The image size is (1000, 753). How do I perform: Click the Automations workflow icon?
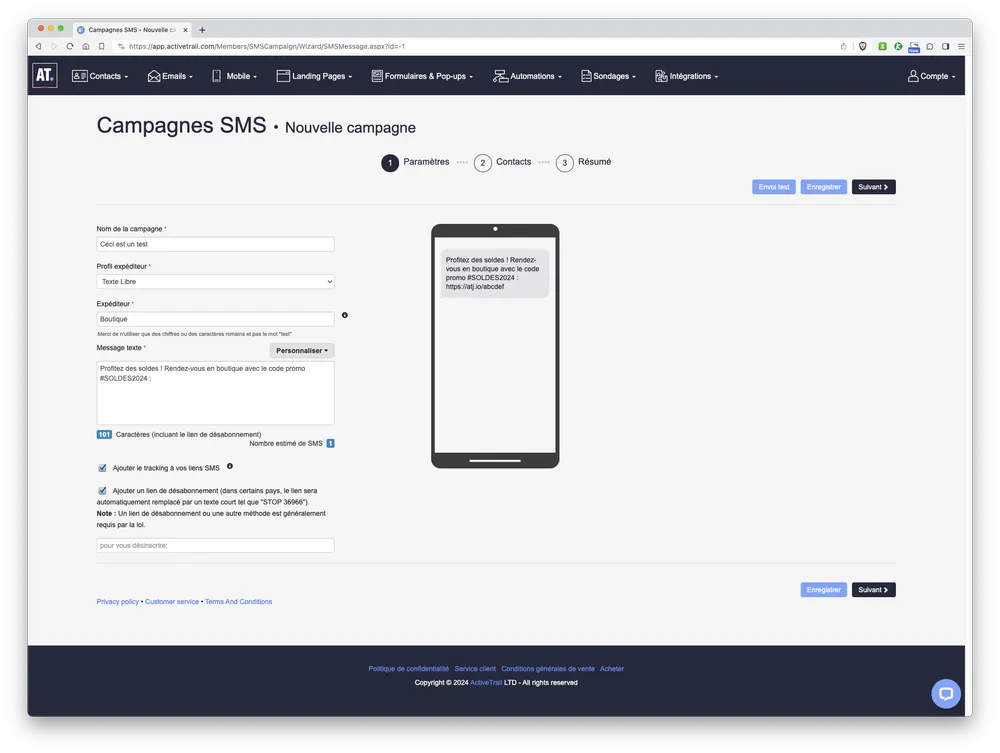(x=497, y=75)
